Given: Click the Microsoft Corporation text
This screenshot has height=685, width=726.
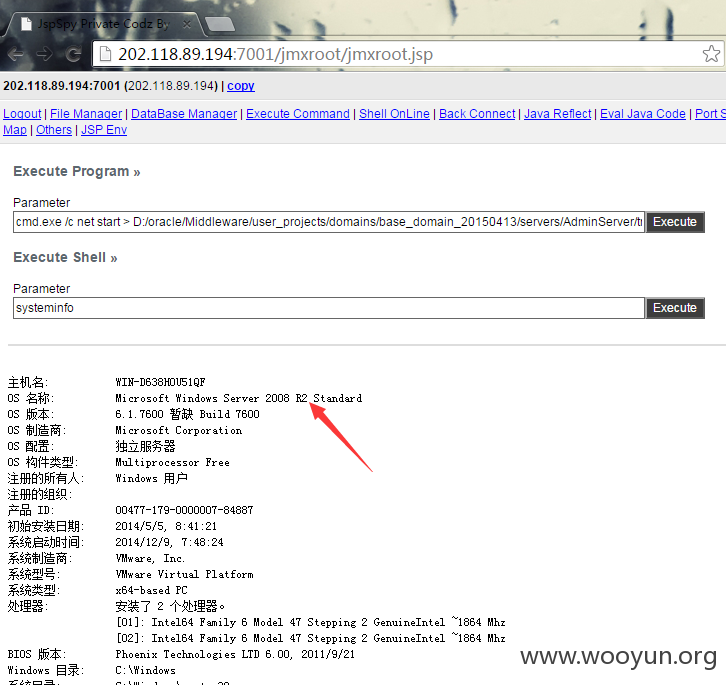Looking at the screenshot, I should click(x=178, y=430).
